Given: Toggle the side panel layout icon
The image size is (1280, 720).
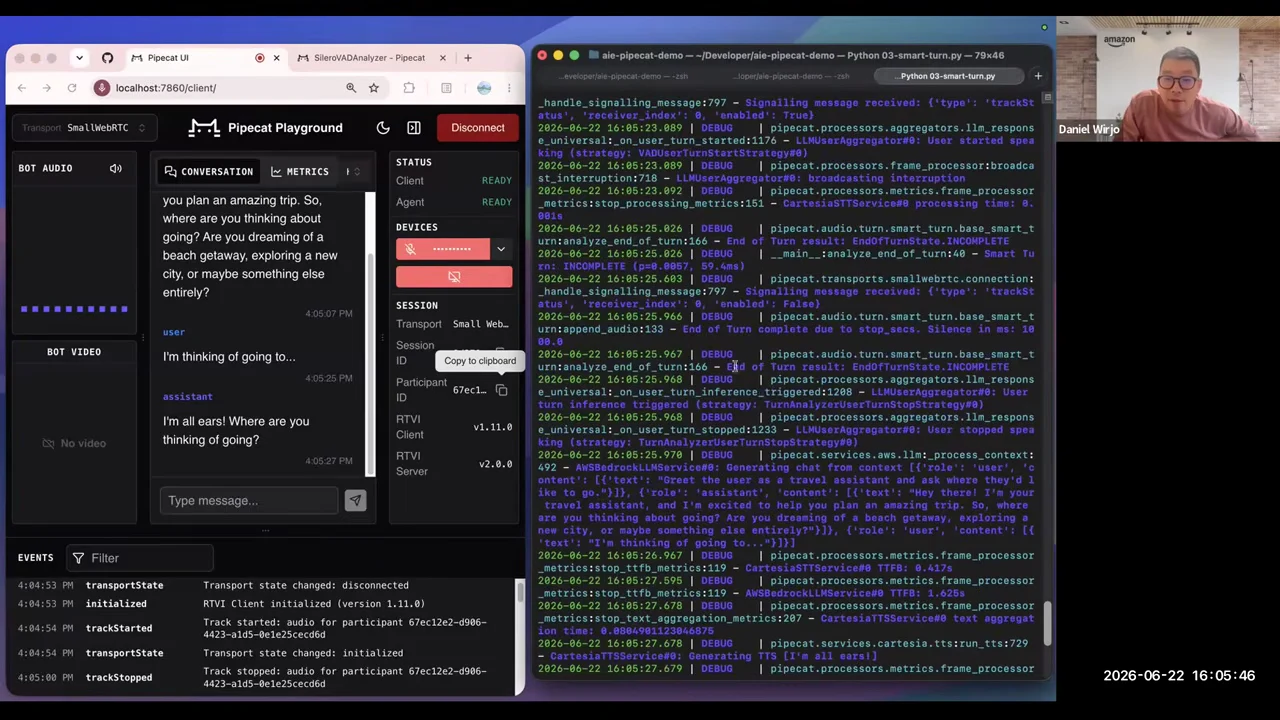Looking at the screenshot, I should tap(414, 128).
